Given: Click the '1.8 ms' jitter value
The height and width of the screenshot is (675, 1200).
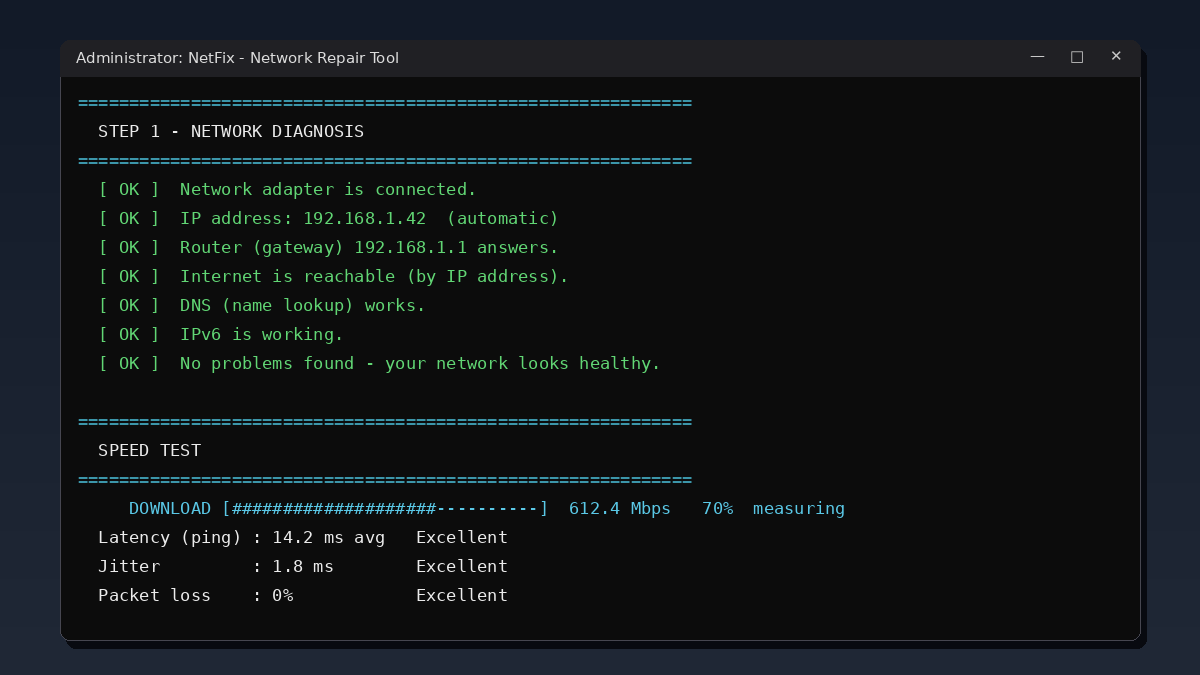Looking at the screenshot, I should pos(303,567).
